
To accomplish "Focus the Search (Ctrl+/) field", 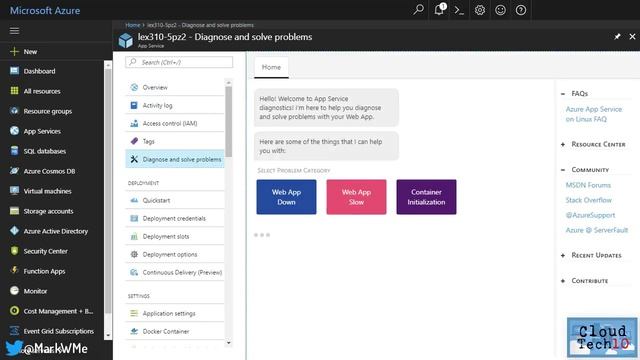I will pos(179,62).
